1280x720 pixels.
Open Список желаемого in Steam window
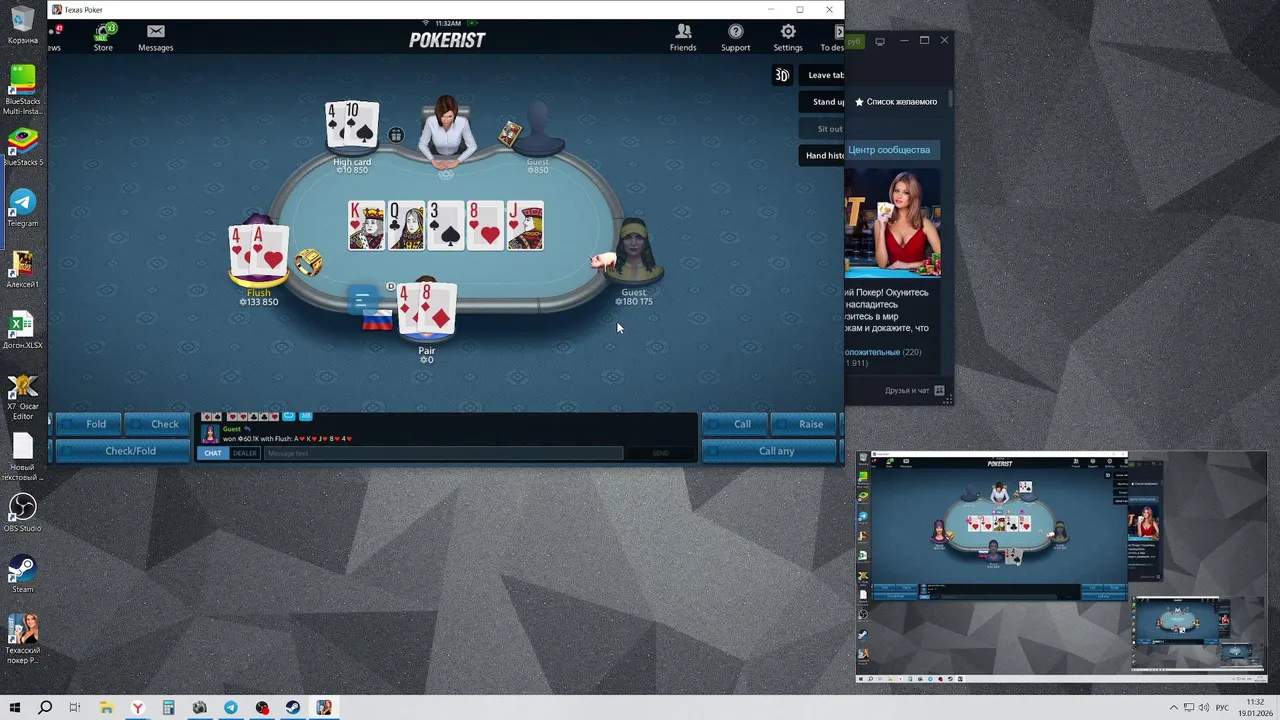click(x=896, y=102)
